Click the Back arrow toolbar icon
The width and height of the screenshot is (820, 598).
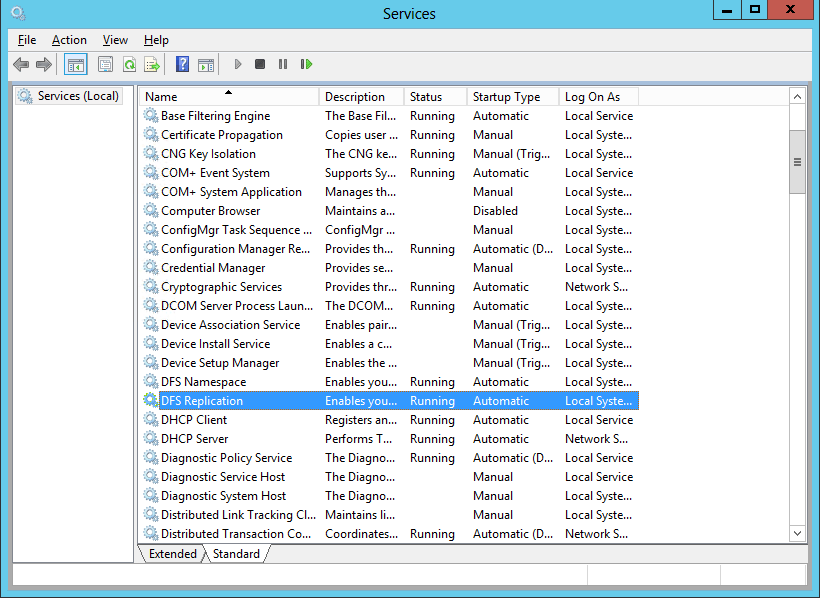[x=21, y=64]
